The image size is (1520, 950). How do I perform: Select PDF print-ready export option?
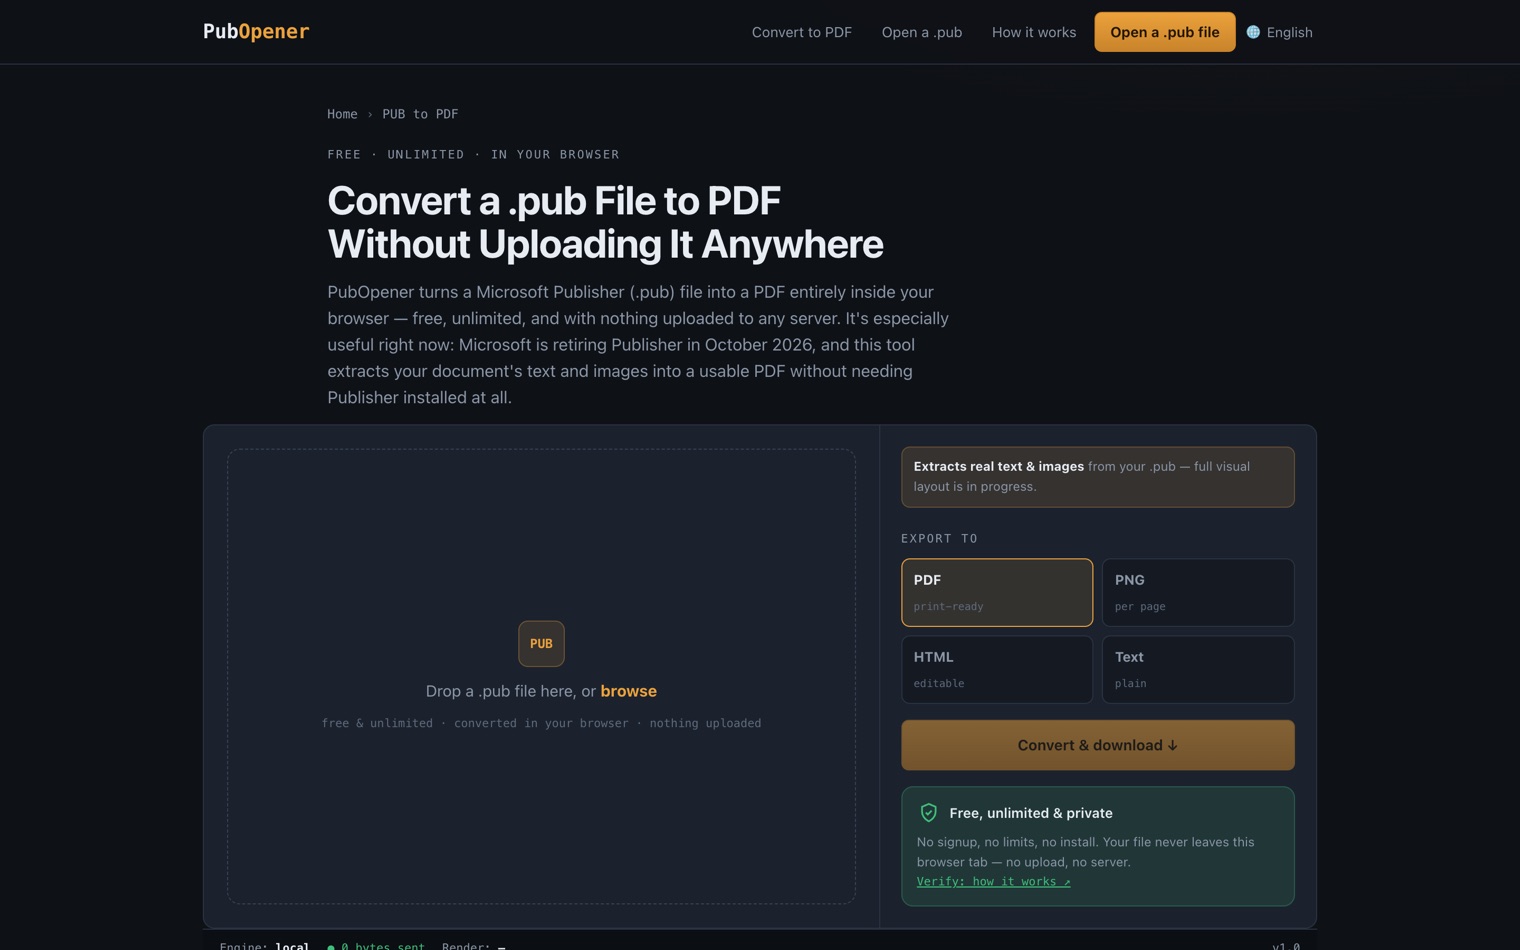(x=997, y=592)
